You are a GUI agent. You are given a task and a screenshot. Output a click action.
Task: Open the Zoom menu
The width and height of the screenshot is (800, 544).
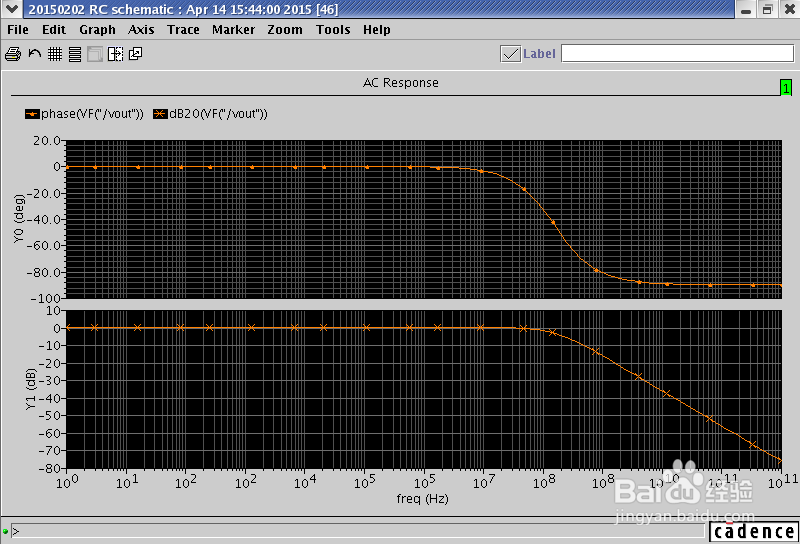[x=285, y=30]
